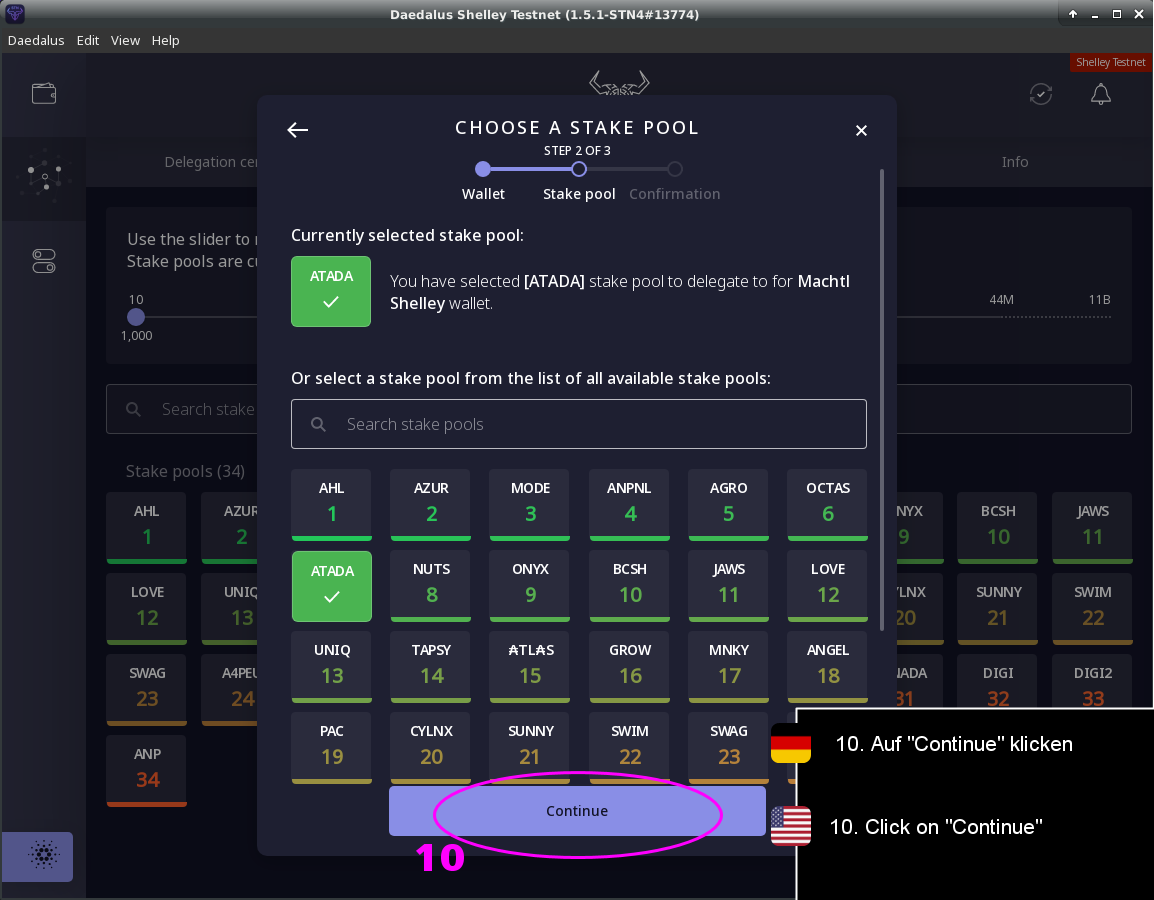Select the AGRO pool ranked 5

[x=729, y=505]
